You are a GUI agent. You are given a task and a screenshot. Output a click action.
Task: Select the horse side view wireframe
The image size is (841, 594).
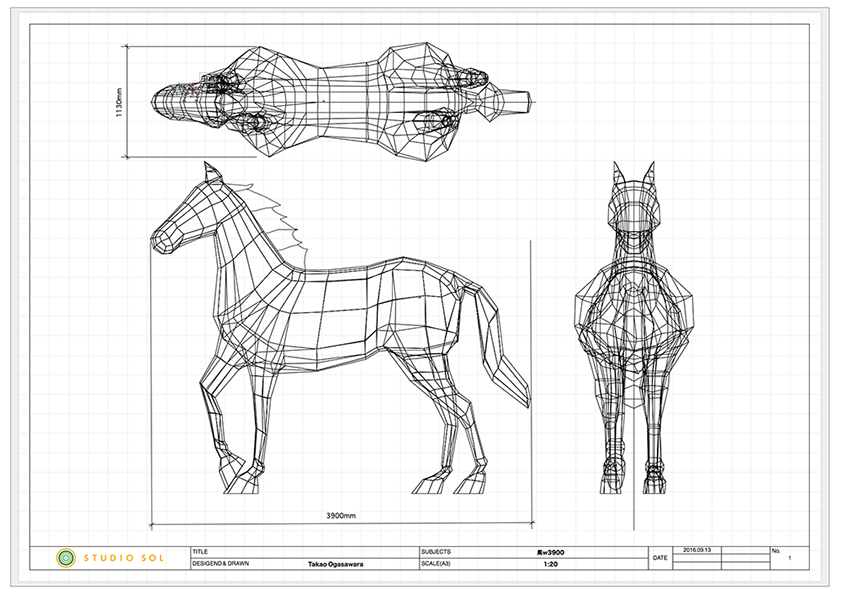coord(340,330)
